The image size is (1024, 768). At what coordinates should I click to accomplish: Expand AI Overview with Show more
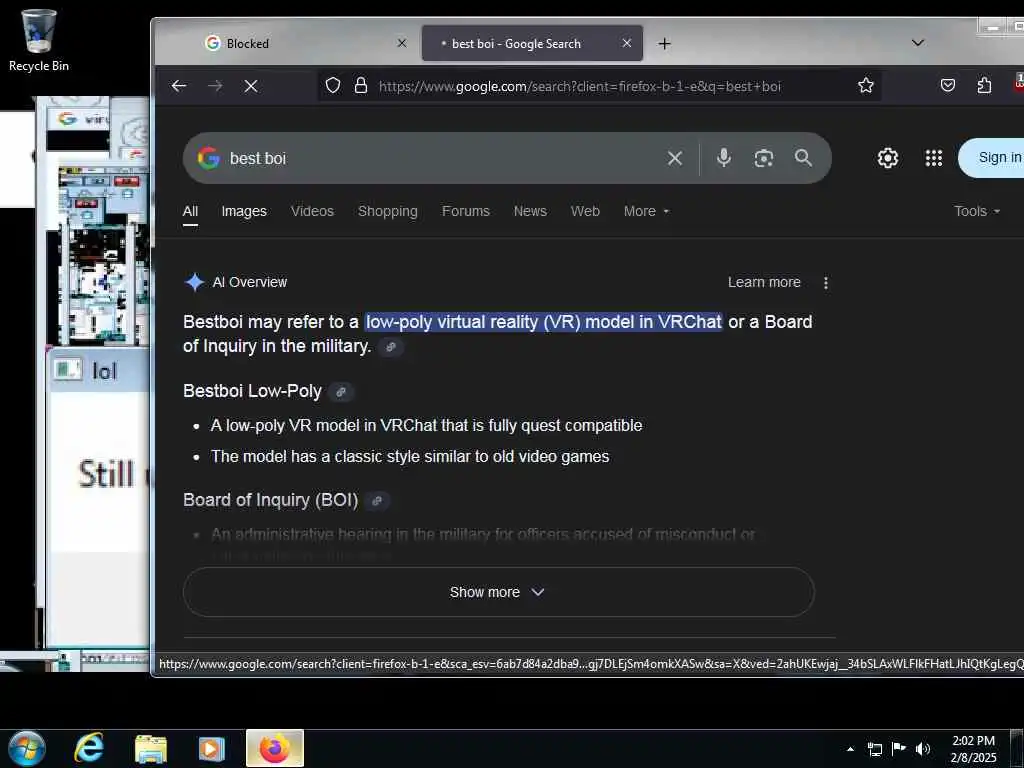pos(499,592)
